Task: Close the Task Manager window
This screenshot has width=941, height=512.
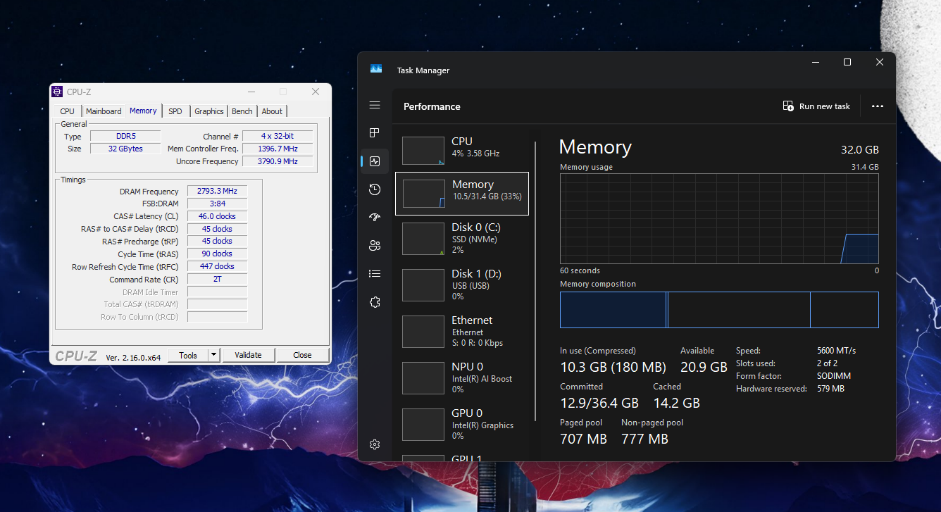Action: pos(879,62)
